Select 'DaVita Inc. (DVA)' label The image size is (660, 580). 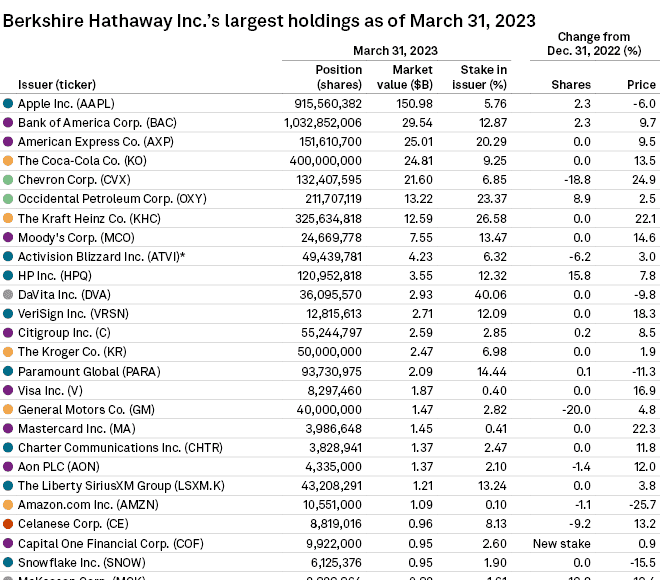64,295
